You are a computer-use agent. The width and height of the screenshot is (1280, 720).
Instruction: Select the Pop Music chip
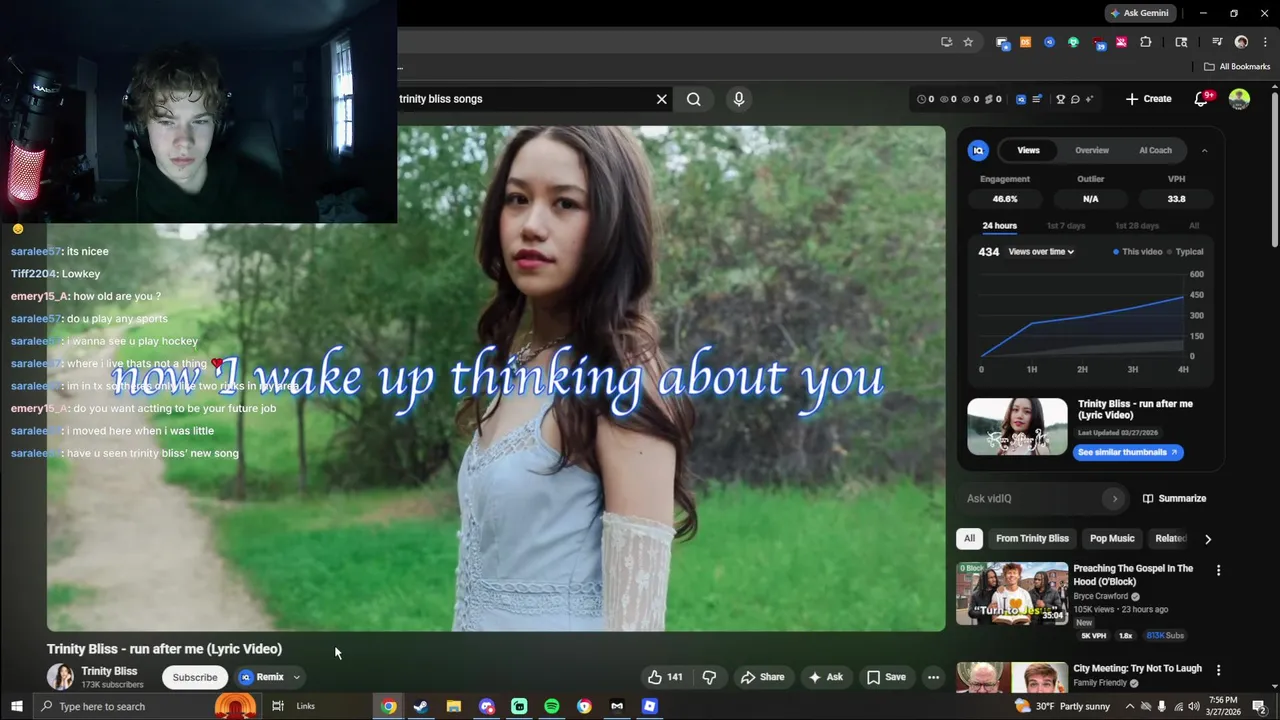(x=1112, y=538)
